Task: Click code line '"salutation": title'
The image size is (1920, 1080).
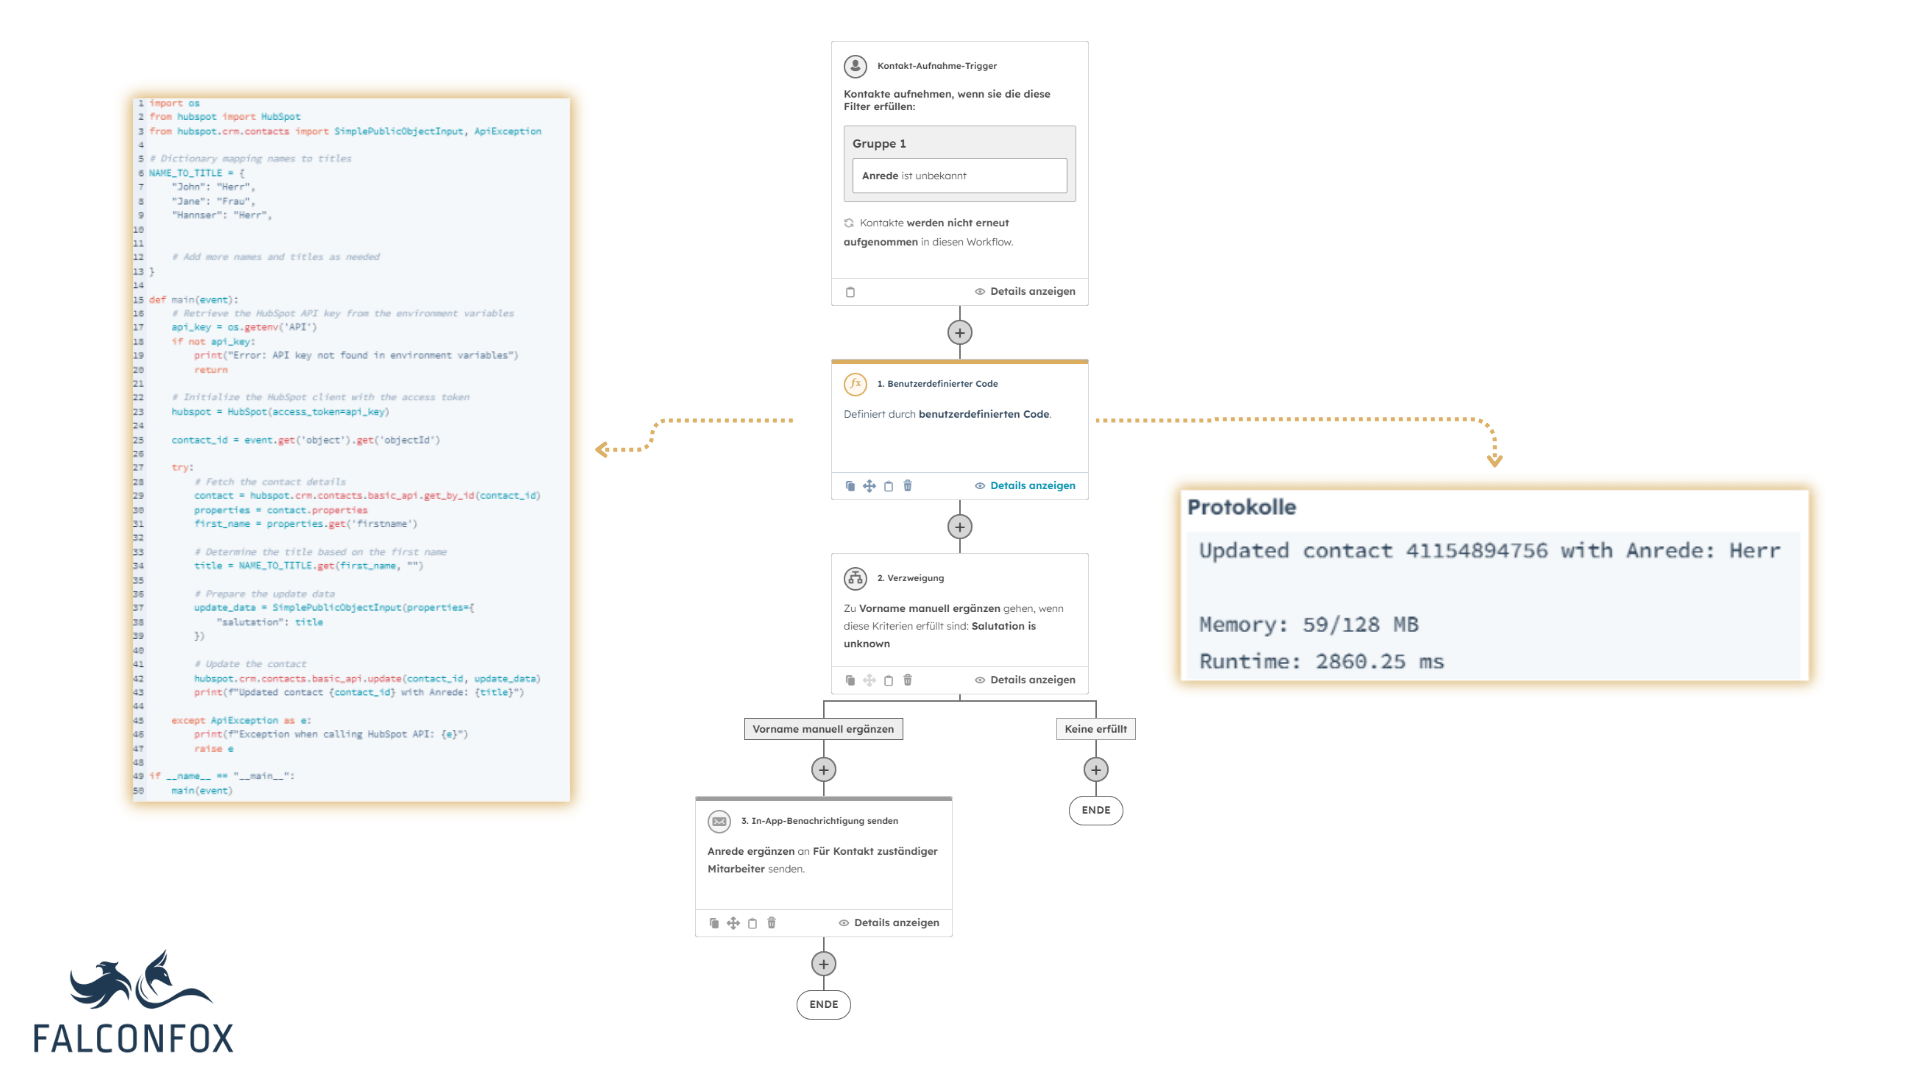Action: point(269,622)
